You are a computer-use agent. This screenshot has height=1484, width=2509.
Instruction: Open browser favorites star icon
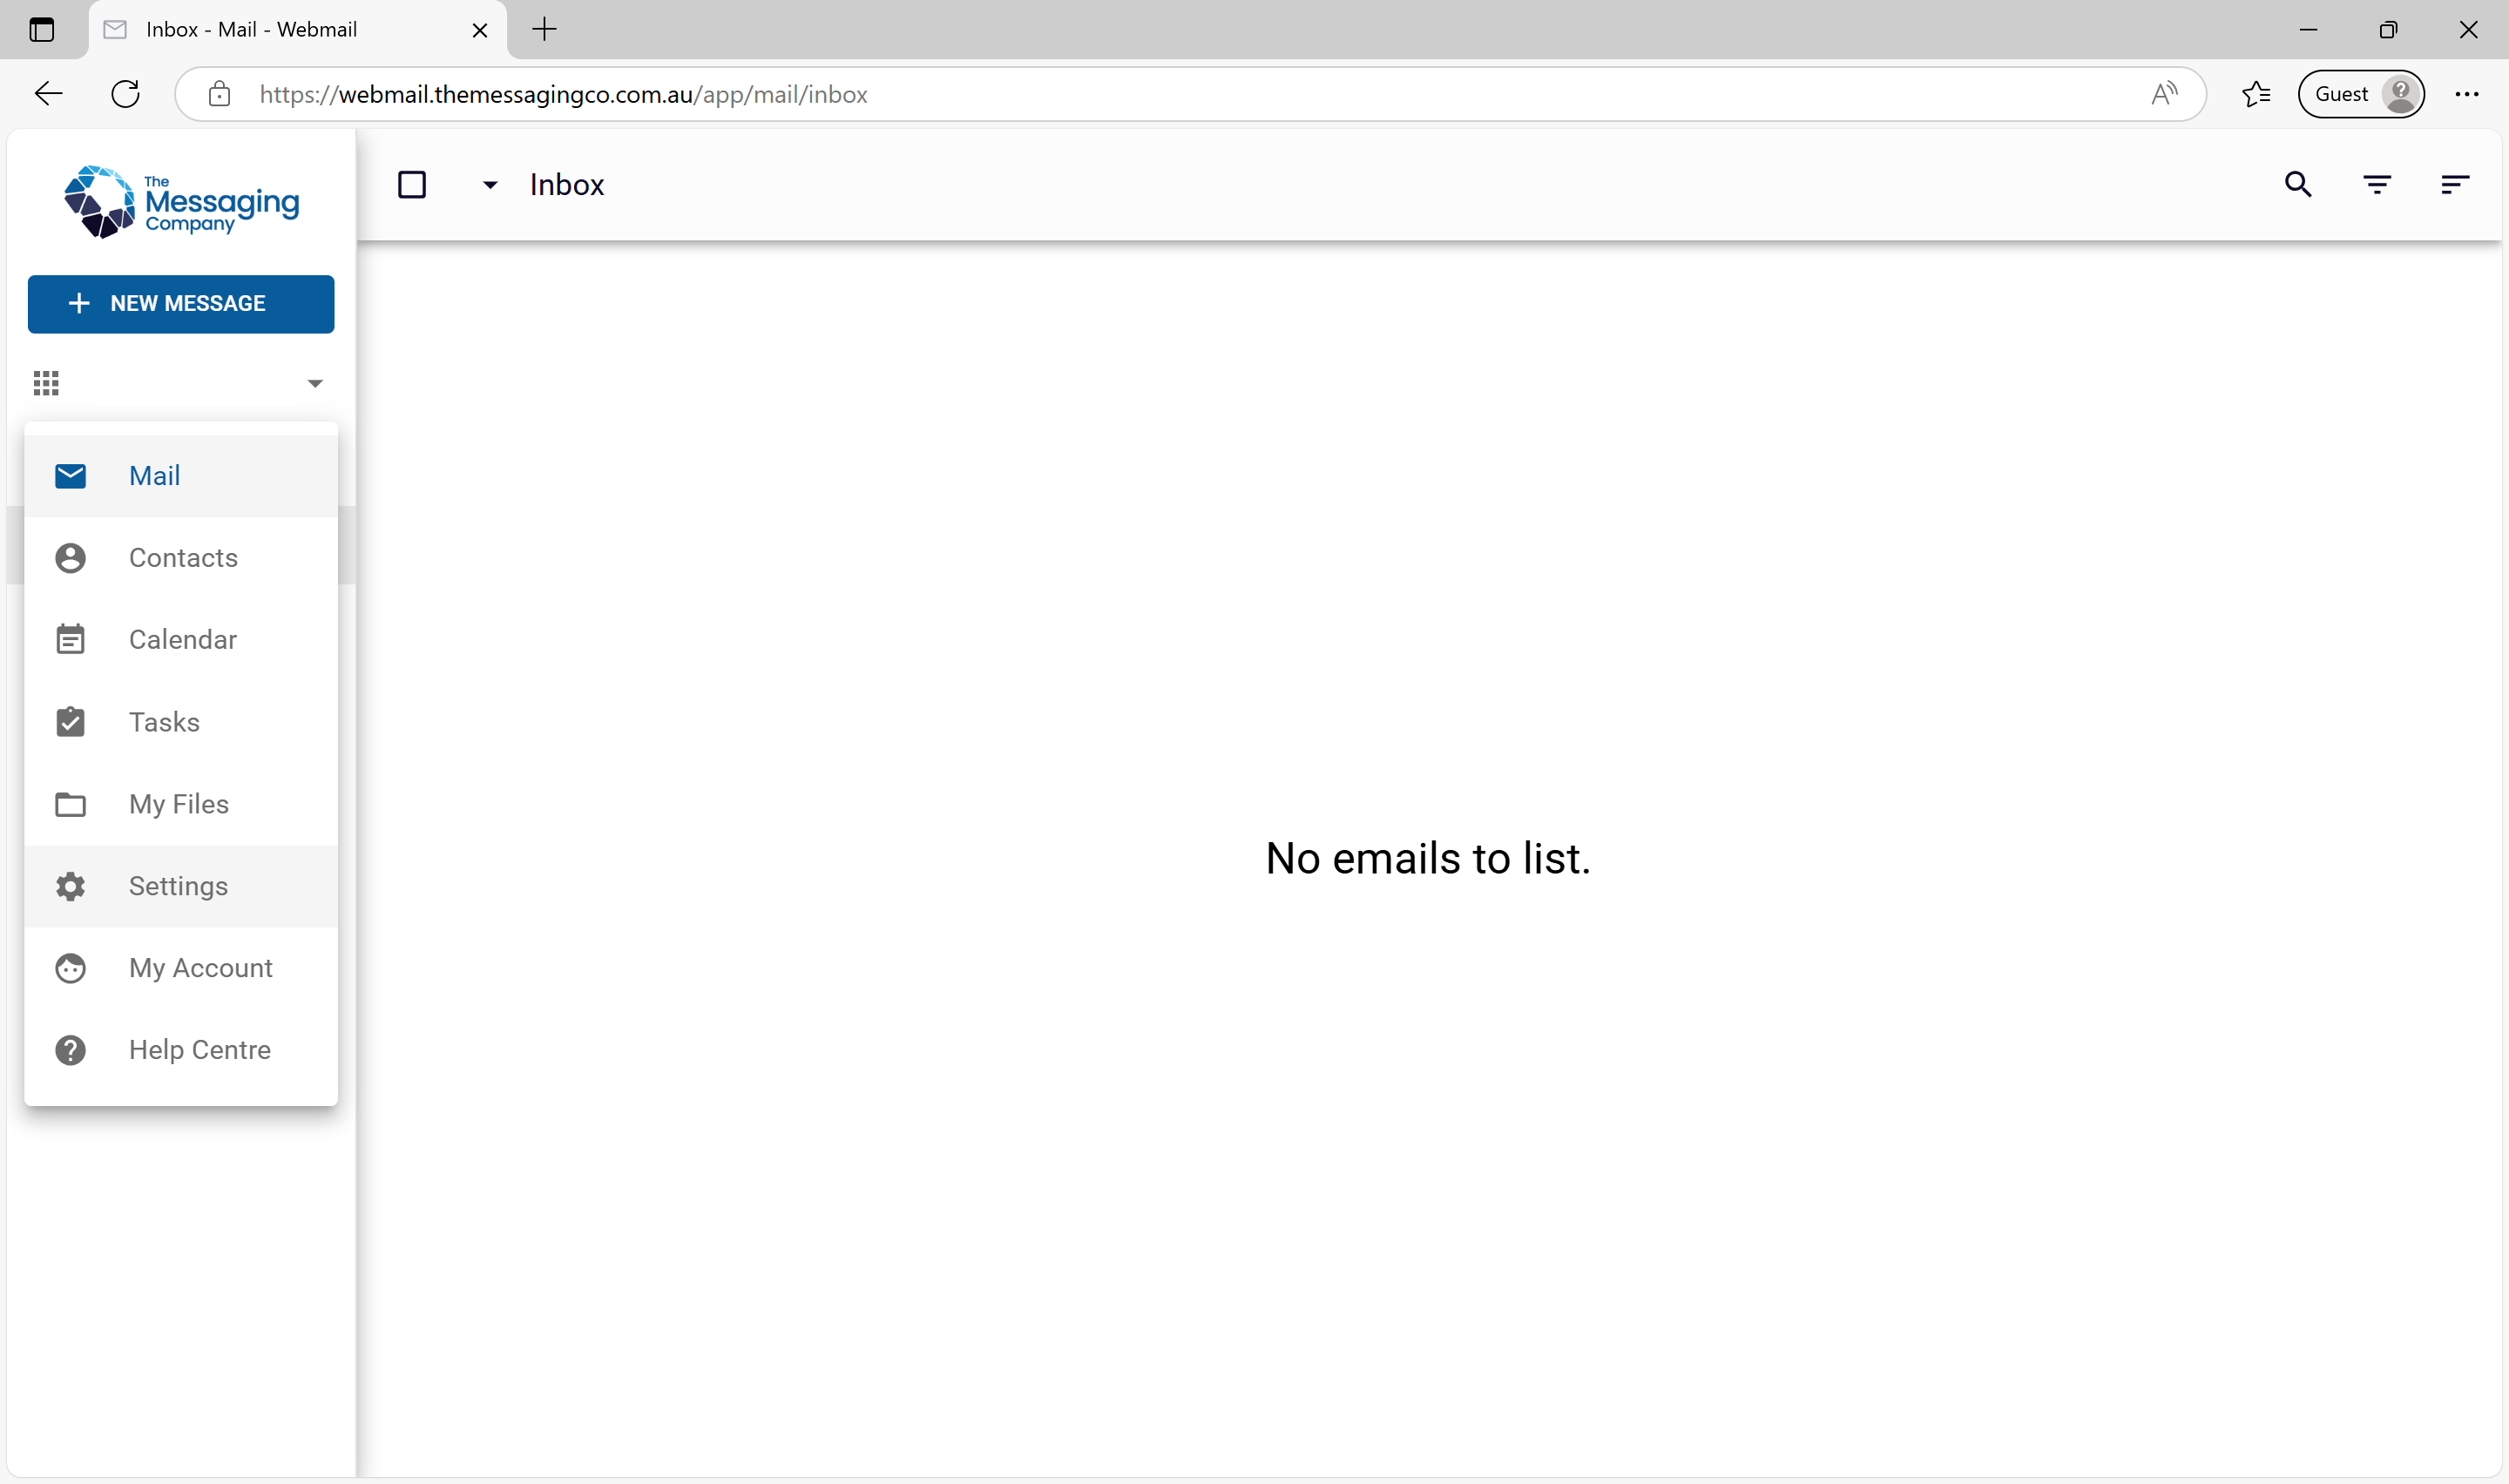[x=2256, y=94]
